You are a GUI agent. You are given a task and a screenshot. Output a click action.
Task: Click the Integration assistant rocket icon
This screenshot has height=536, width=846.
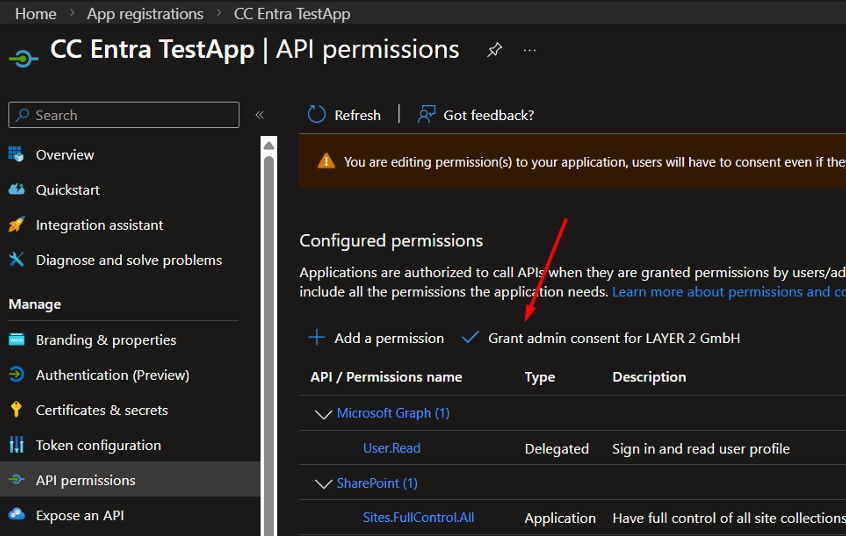(x=16, y=225)
